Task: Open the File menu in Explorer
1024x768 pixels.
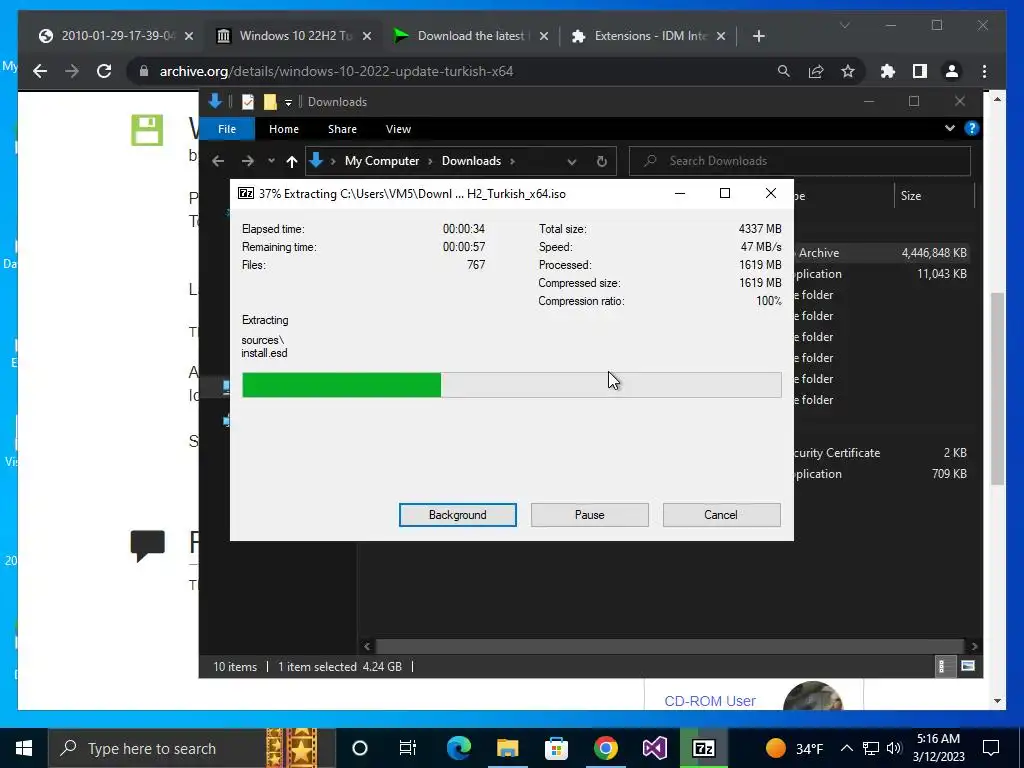Action: point(227,129)
